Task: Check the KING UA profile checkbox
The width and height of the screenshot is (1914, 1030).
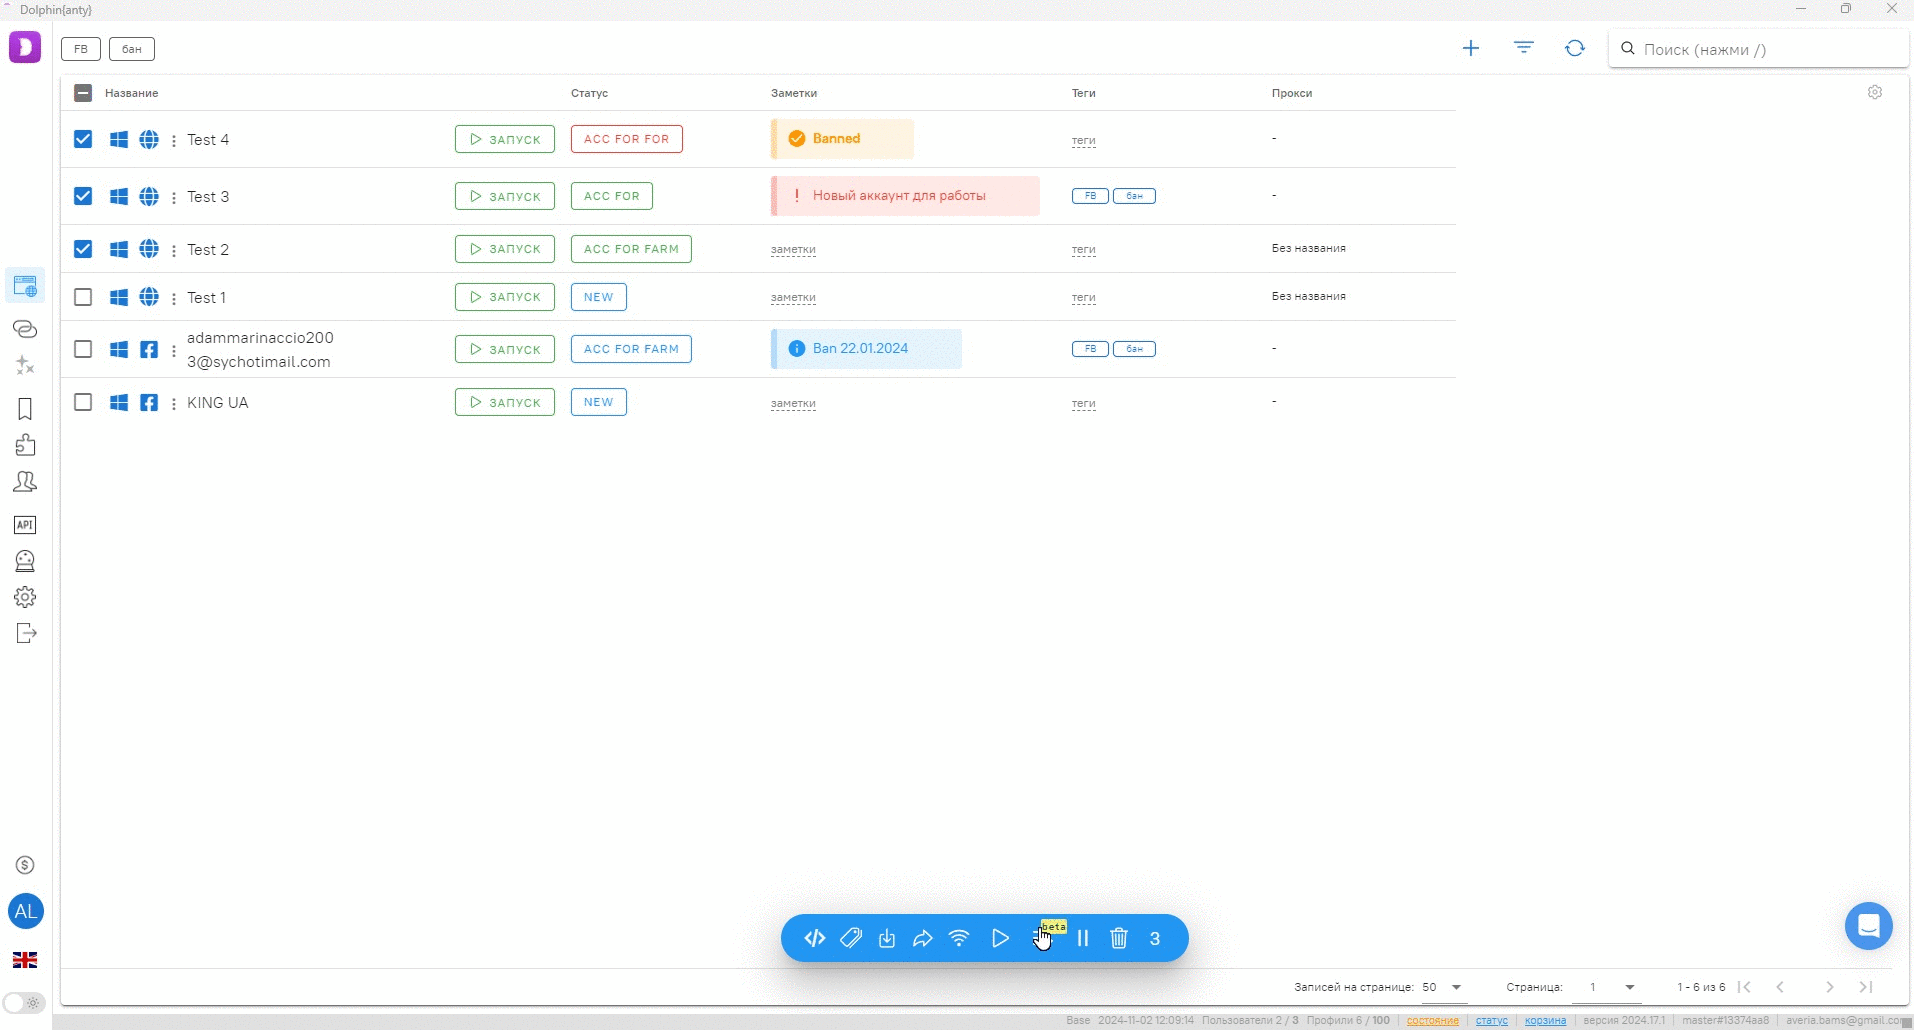Action: (83, 402)
